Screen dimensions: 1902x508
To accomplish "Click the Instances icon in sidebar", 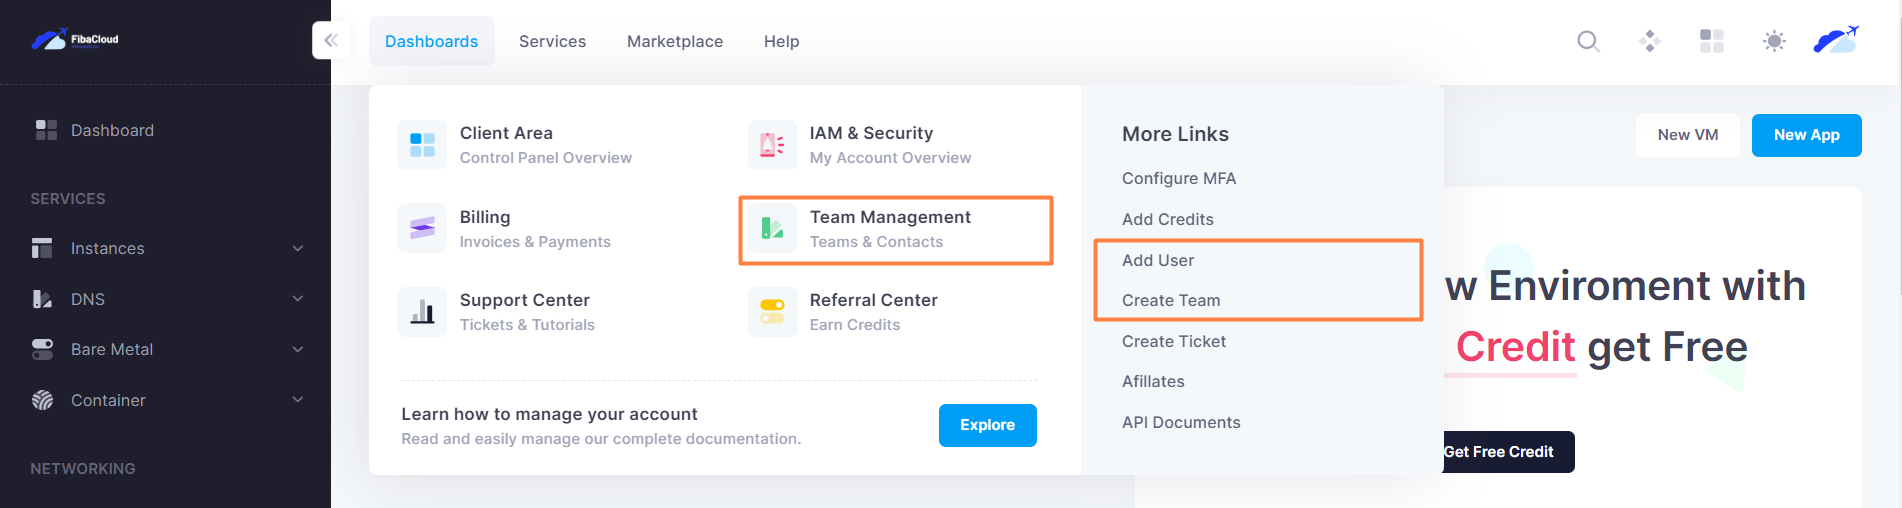I will tap(42, 248).
